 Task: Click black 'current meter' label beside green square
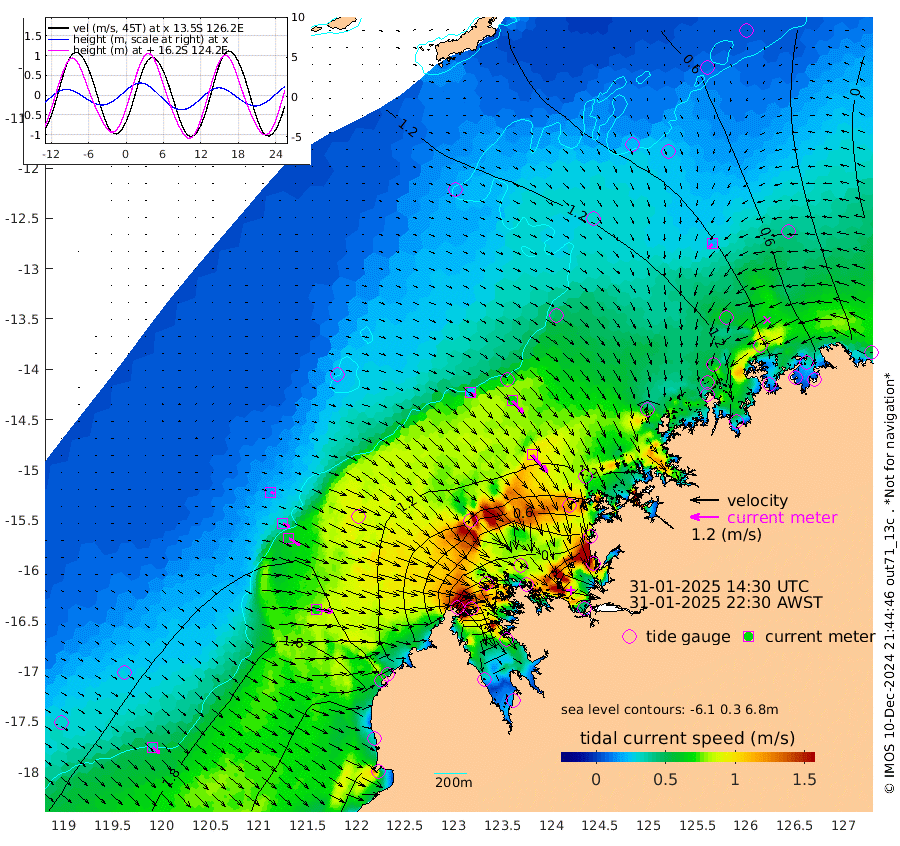click(820, 637)
